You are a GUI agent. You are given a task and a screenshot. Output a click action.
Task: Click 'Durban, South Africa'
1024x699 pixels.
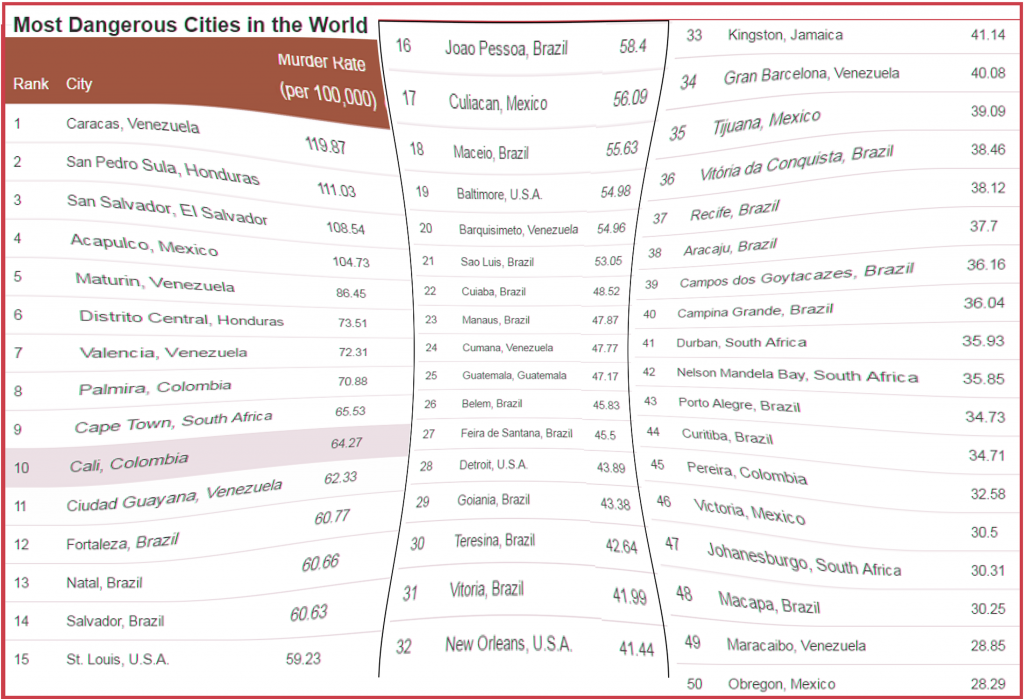741,342
